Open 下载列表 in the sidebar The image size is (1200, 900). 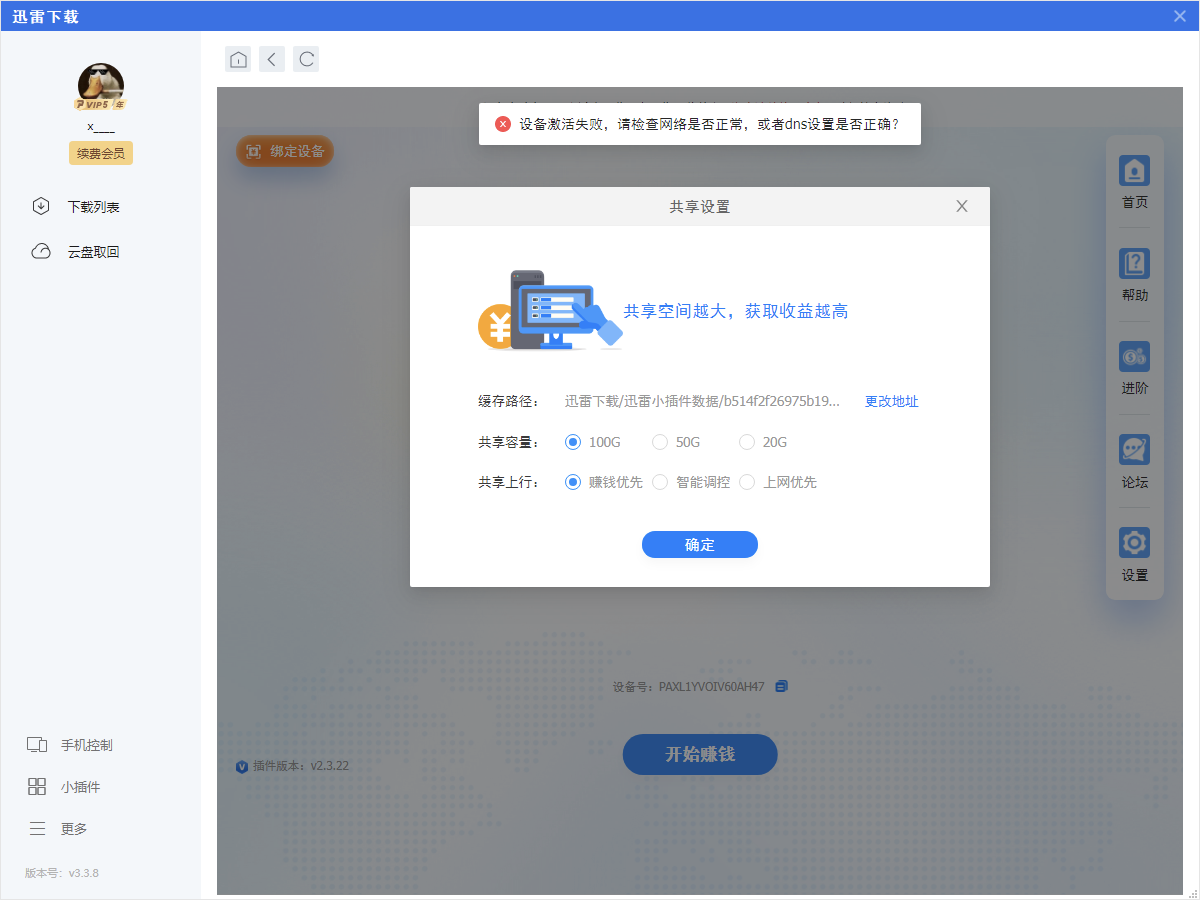pos(94,207)
